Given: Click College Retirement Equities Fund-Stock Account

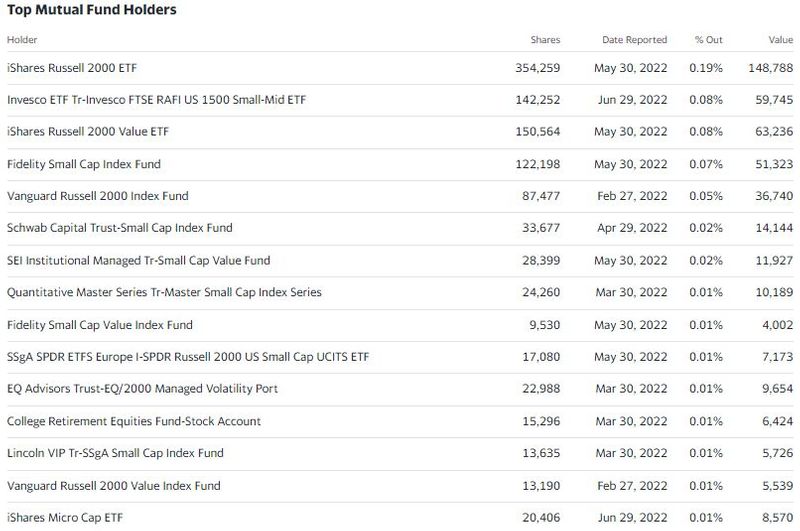Looking at the screenshot, I should coord(134,421).
